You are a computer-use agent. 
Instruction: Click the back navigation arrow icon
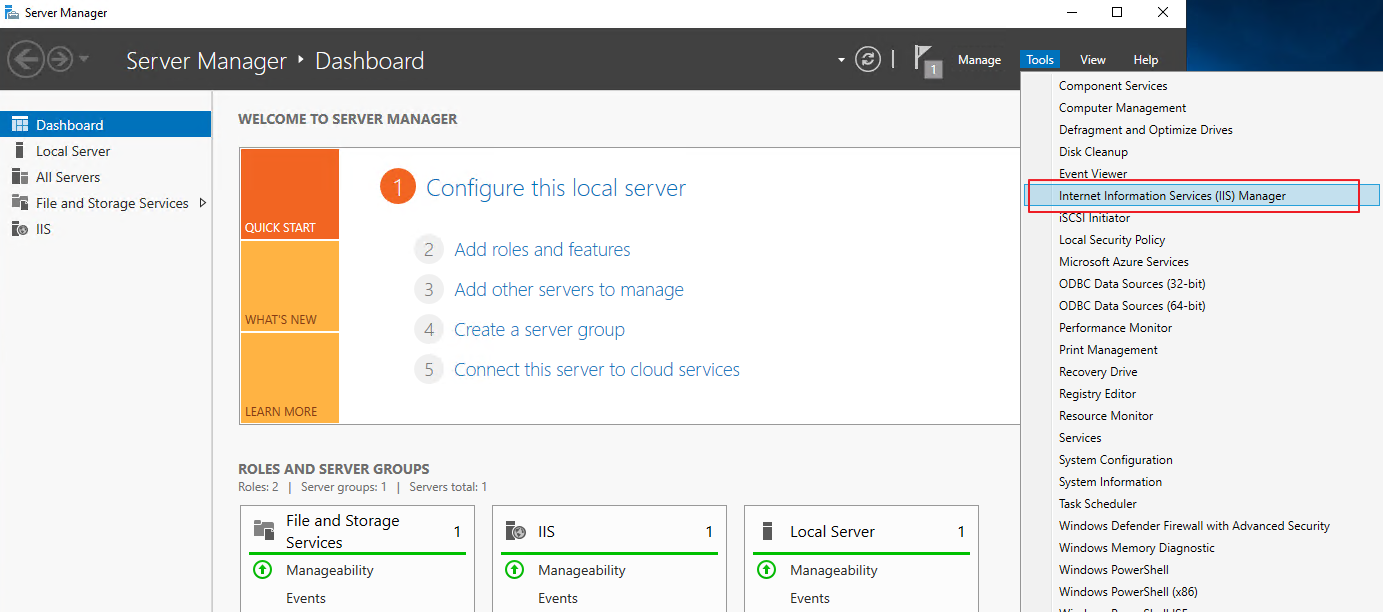click(26, 60)
